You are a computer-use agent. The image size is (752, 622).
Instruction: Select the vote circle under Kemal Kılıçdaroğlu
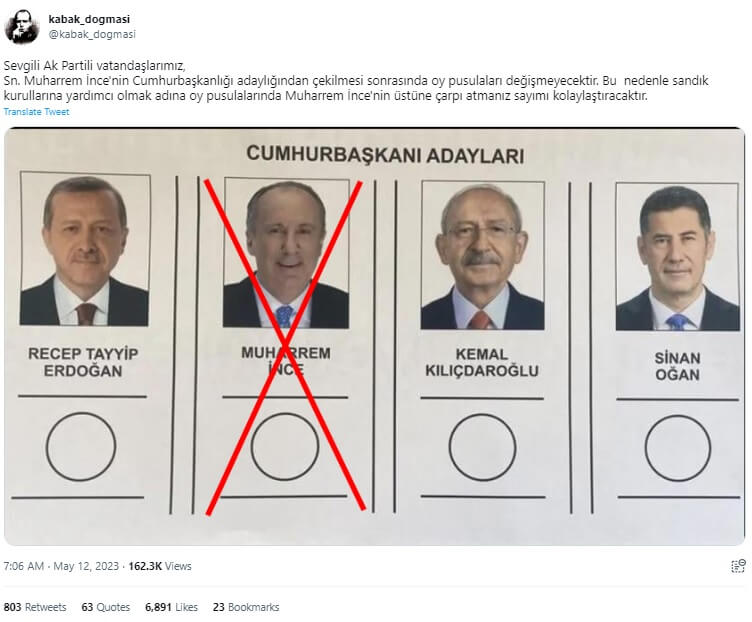tap(482, 447)
